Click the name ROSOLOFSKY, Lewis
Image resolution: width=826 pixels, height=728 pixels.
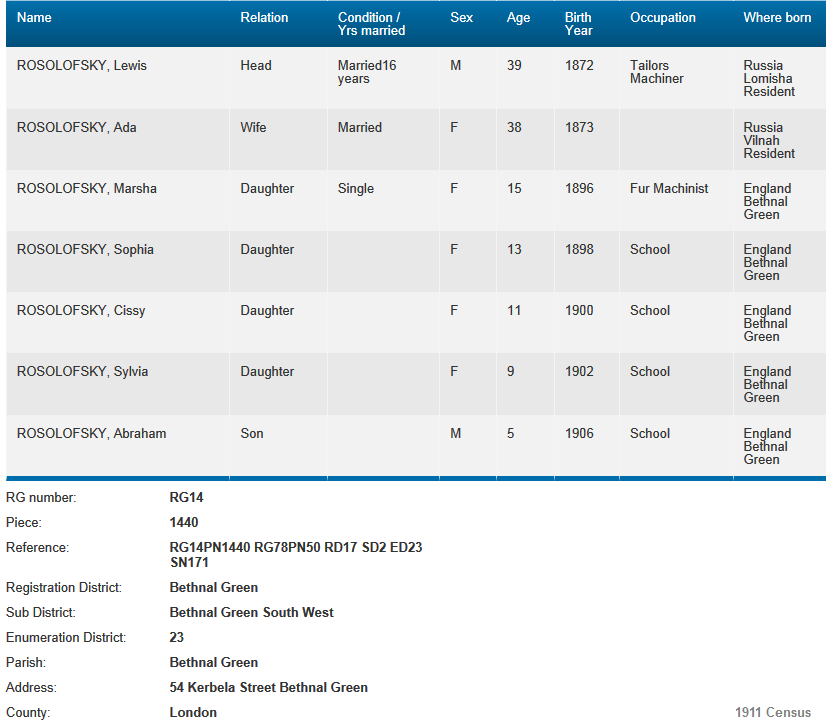(x=82, y=66)
